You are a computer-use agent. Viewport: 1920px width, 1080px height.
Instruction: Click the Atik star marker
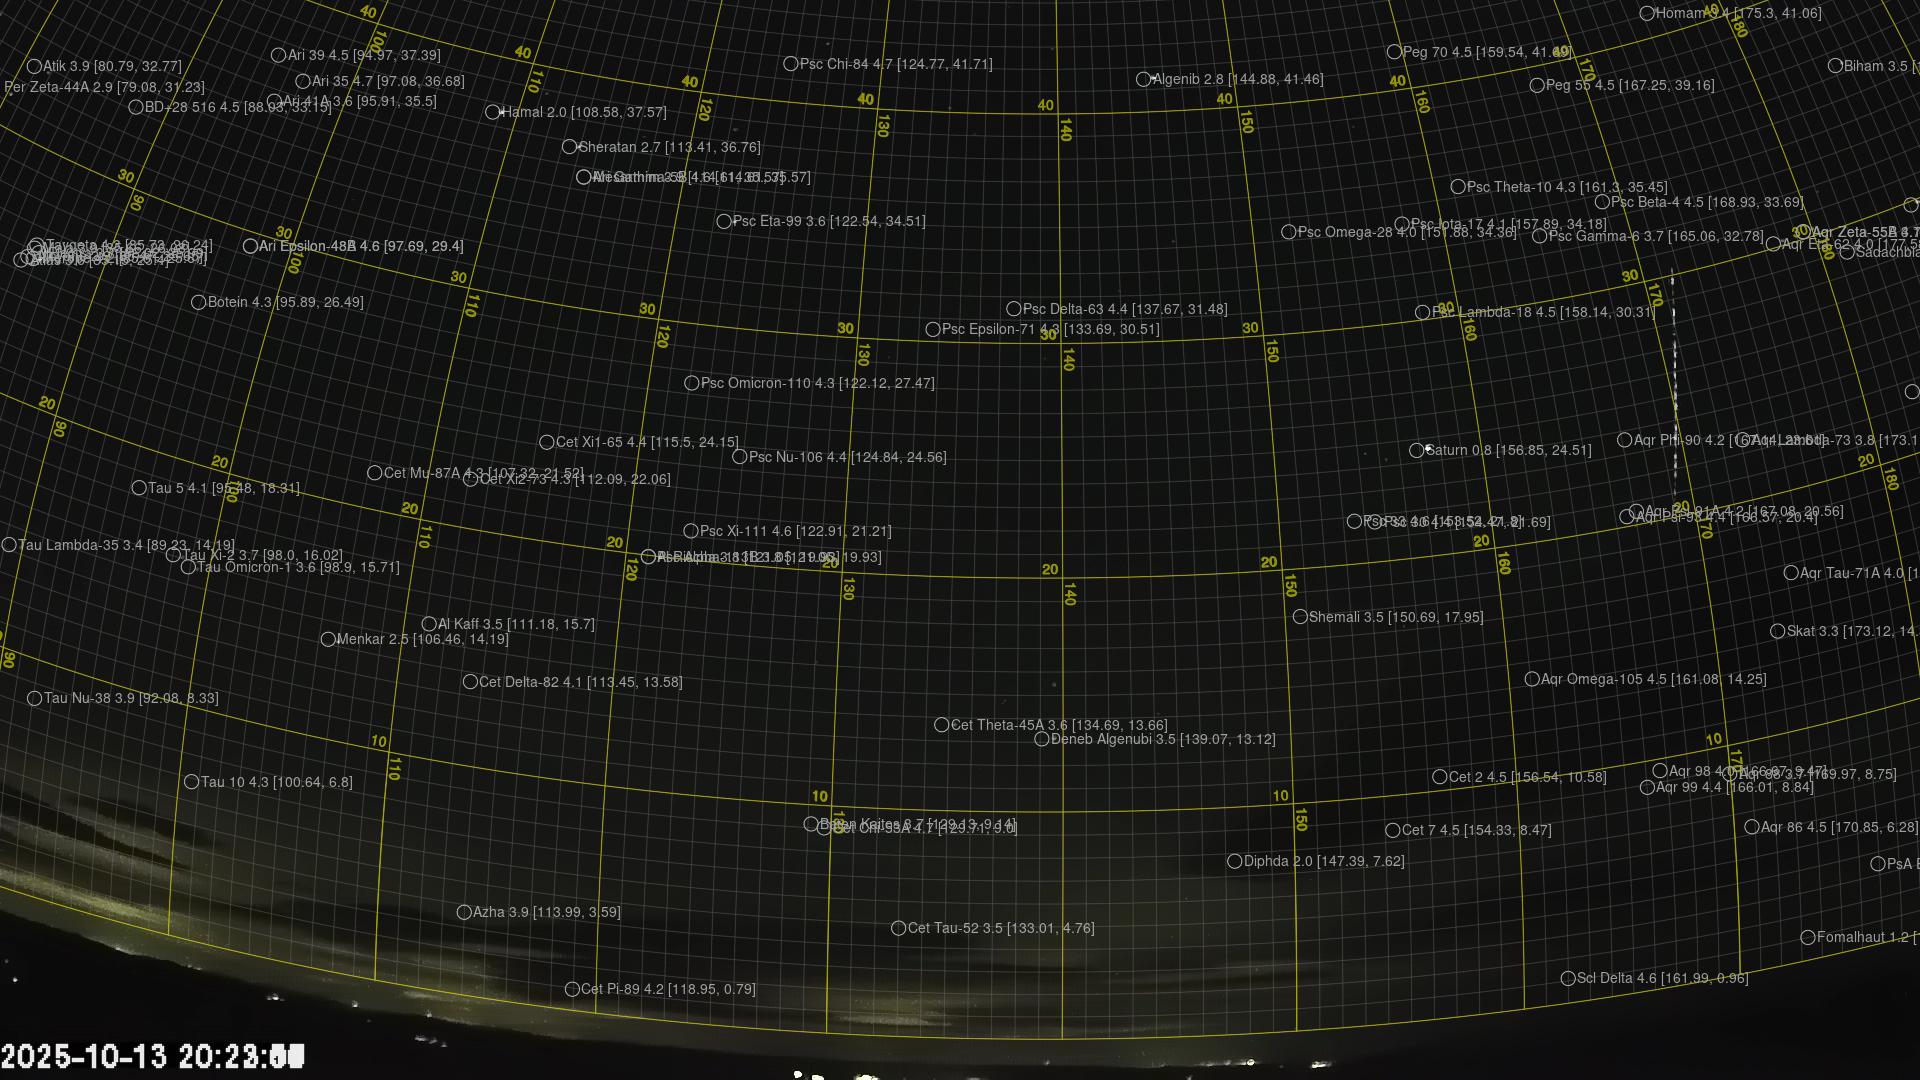coord(35,67)
